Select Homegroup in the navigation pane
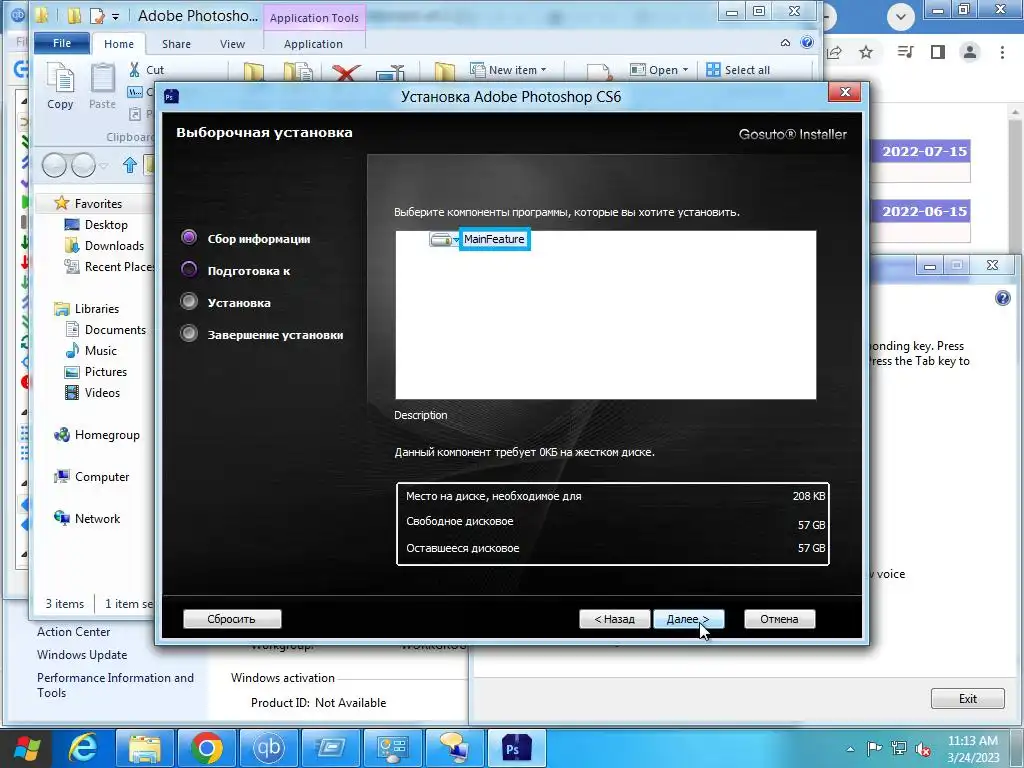Screen dimensions: 1024x768 [107, 435]
